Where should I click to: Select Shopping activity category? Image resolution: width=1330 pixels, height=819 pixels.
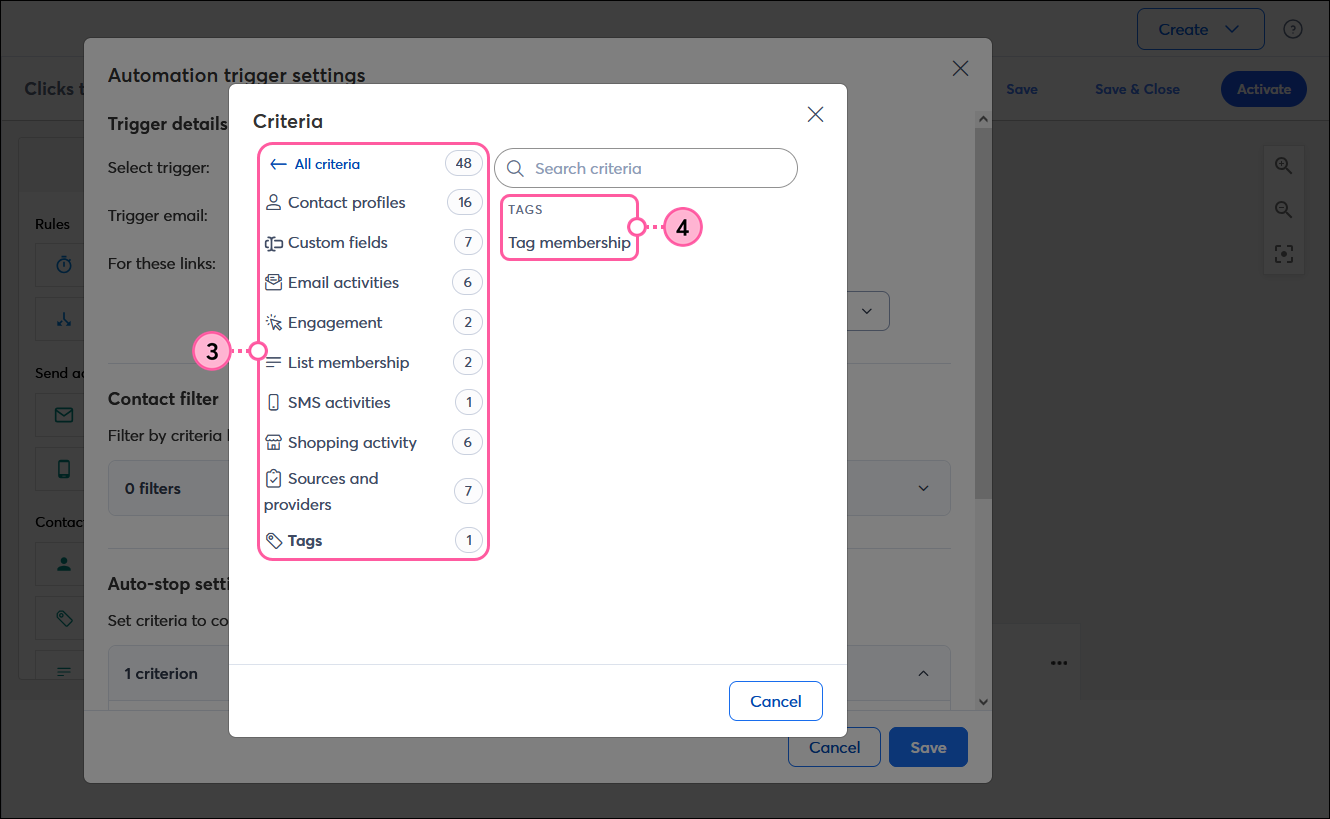pyautogui.click(x=374, y=442)
